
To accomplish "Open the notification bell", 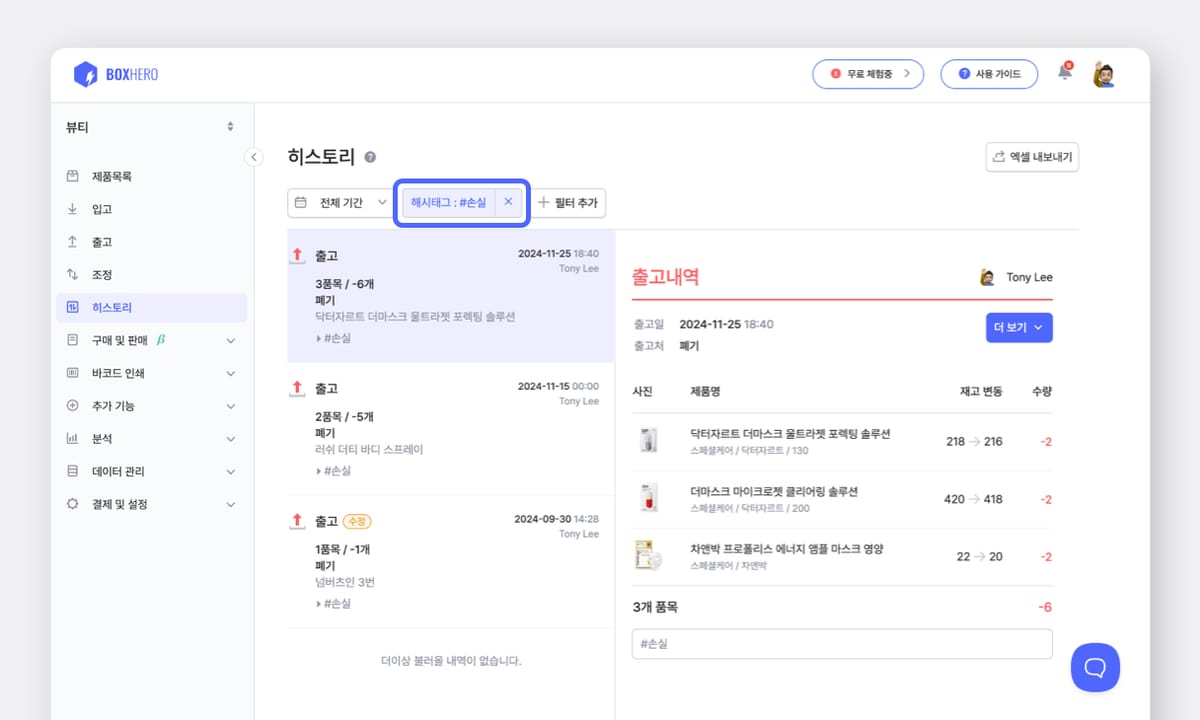I will (1064, 73).
